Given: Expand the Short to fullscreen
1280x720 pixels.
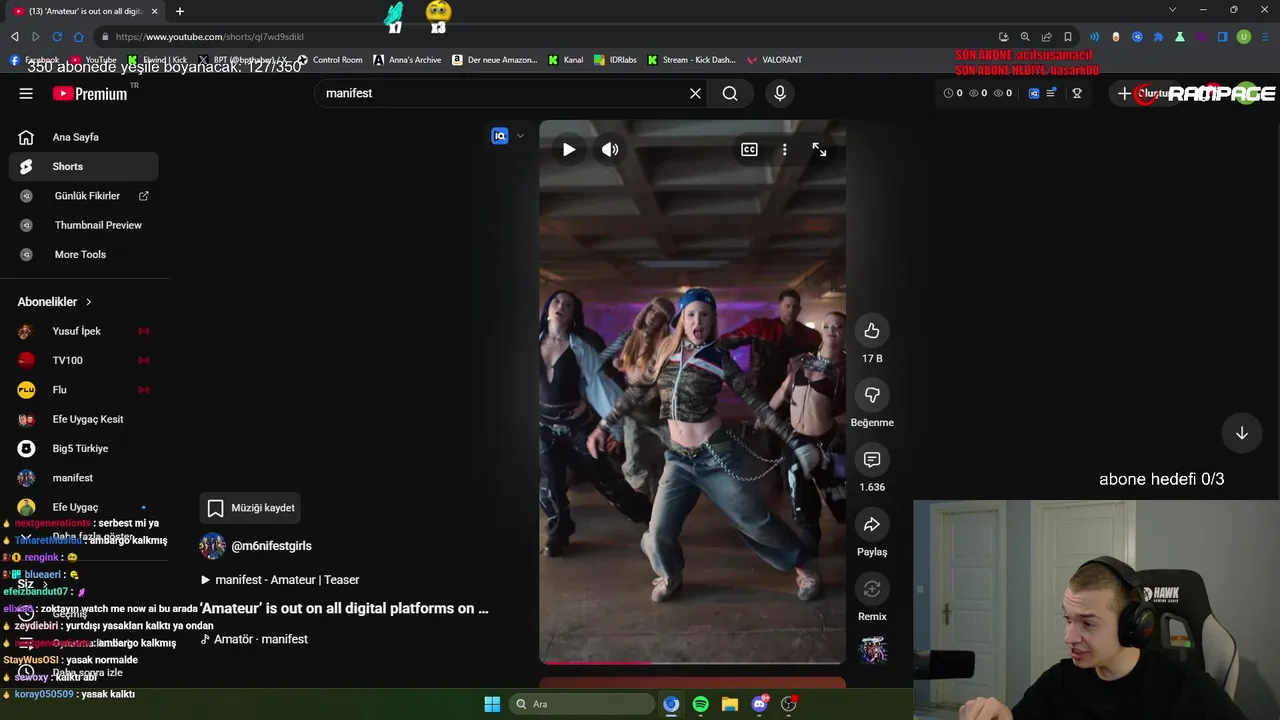Looking at the screenshot, I should [819, 149].
